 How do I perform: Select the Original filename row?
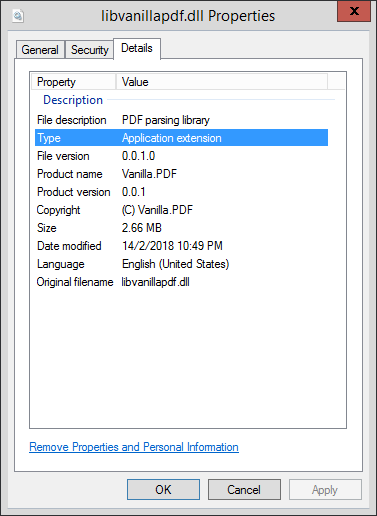181,282
